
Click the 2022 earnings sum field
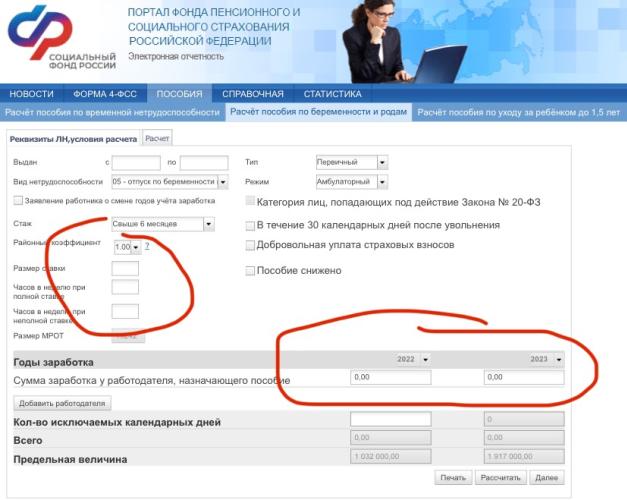click(391, 377)
